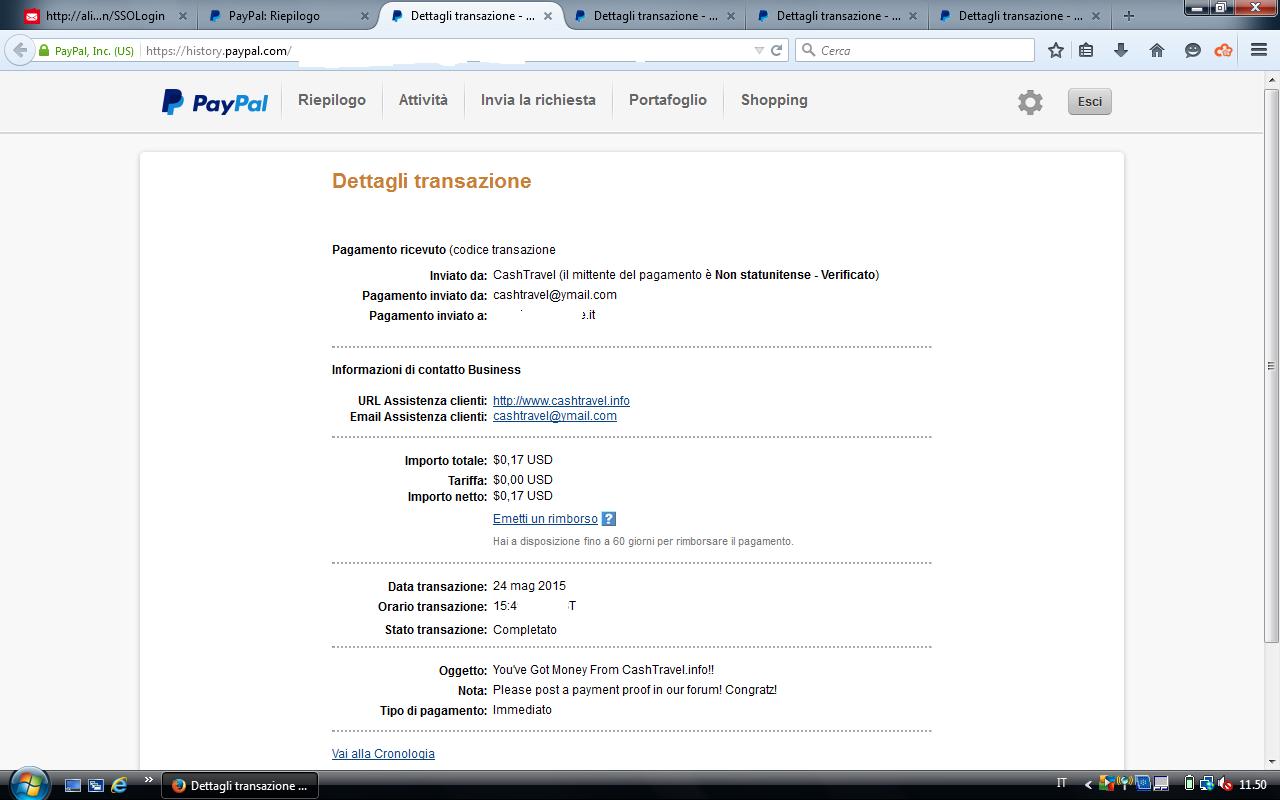Expand the quick launch overflow chevron
Viewport: 1280px width, 800px height.
pyautogui.click(x=148, y=780)
